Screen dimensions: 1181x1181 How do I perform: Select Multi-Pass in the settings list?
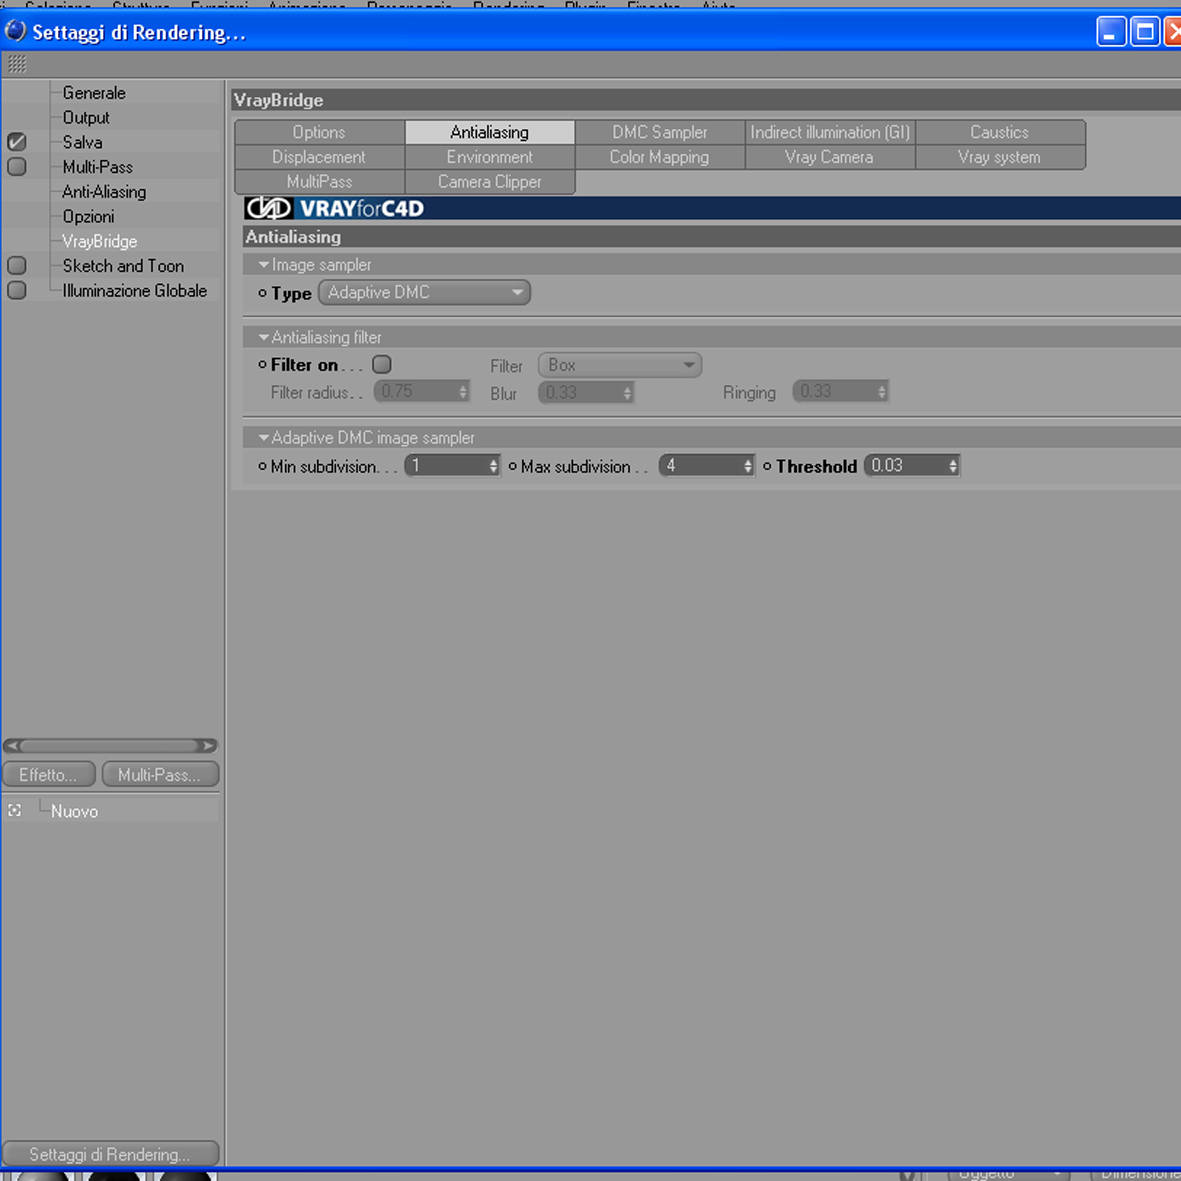click(97, 166)
